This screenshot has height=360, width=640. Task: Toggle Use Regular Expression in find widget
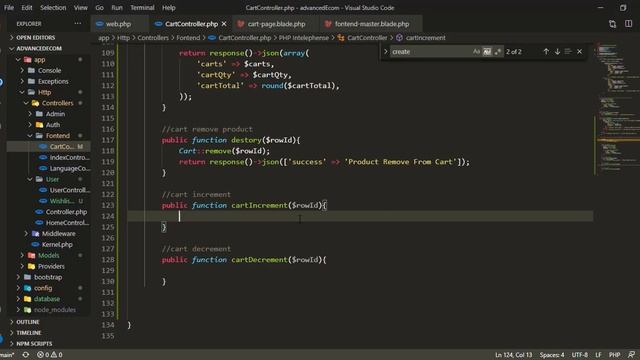pos(497,51)
